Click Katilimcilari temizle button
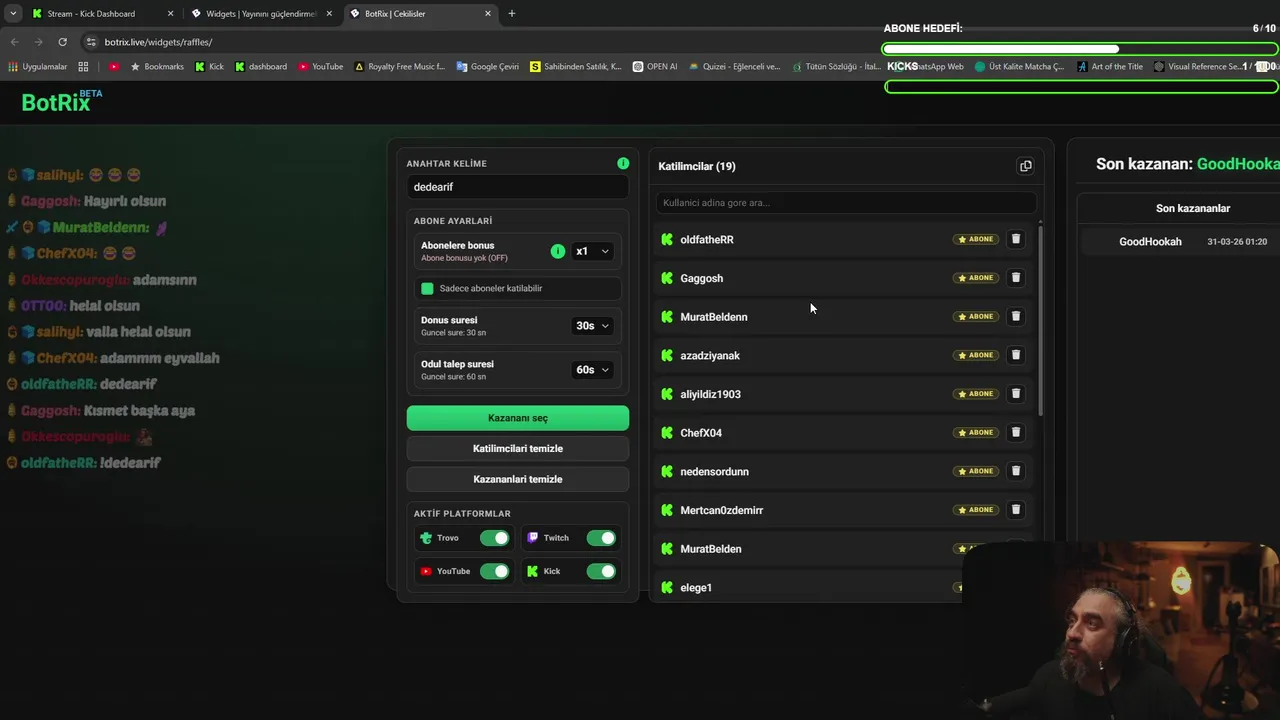 pos(518,448)
